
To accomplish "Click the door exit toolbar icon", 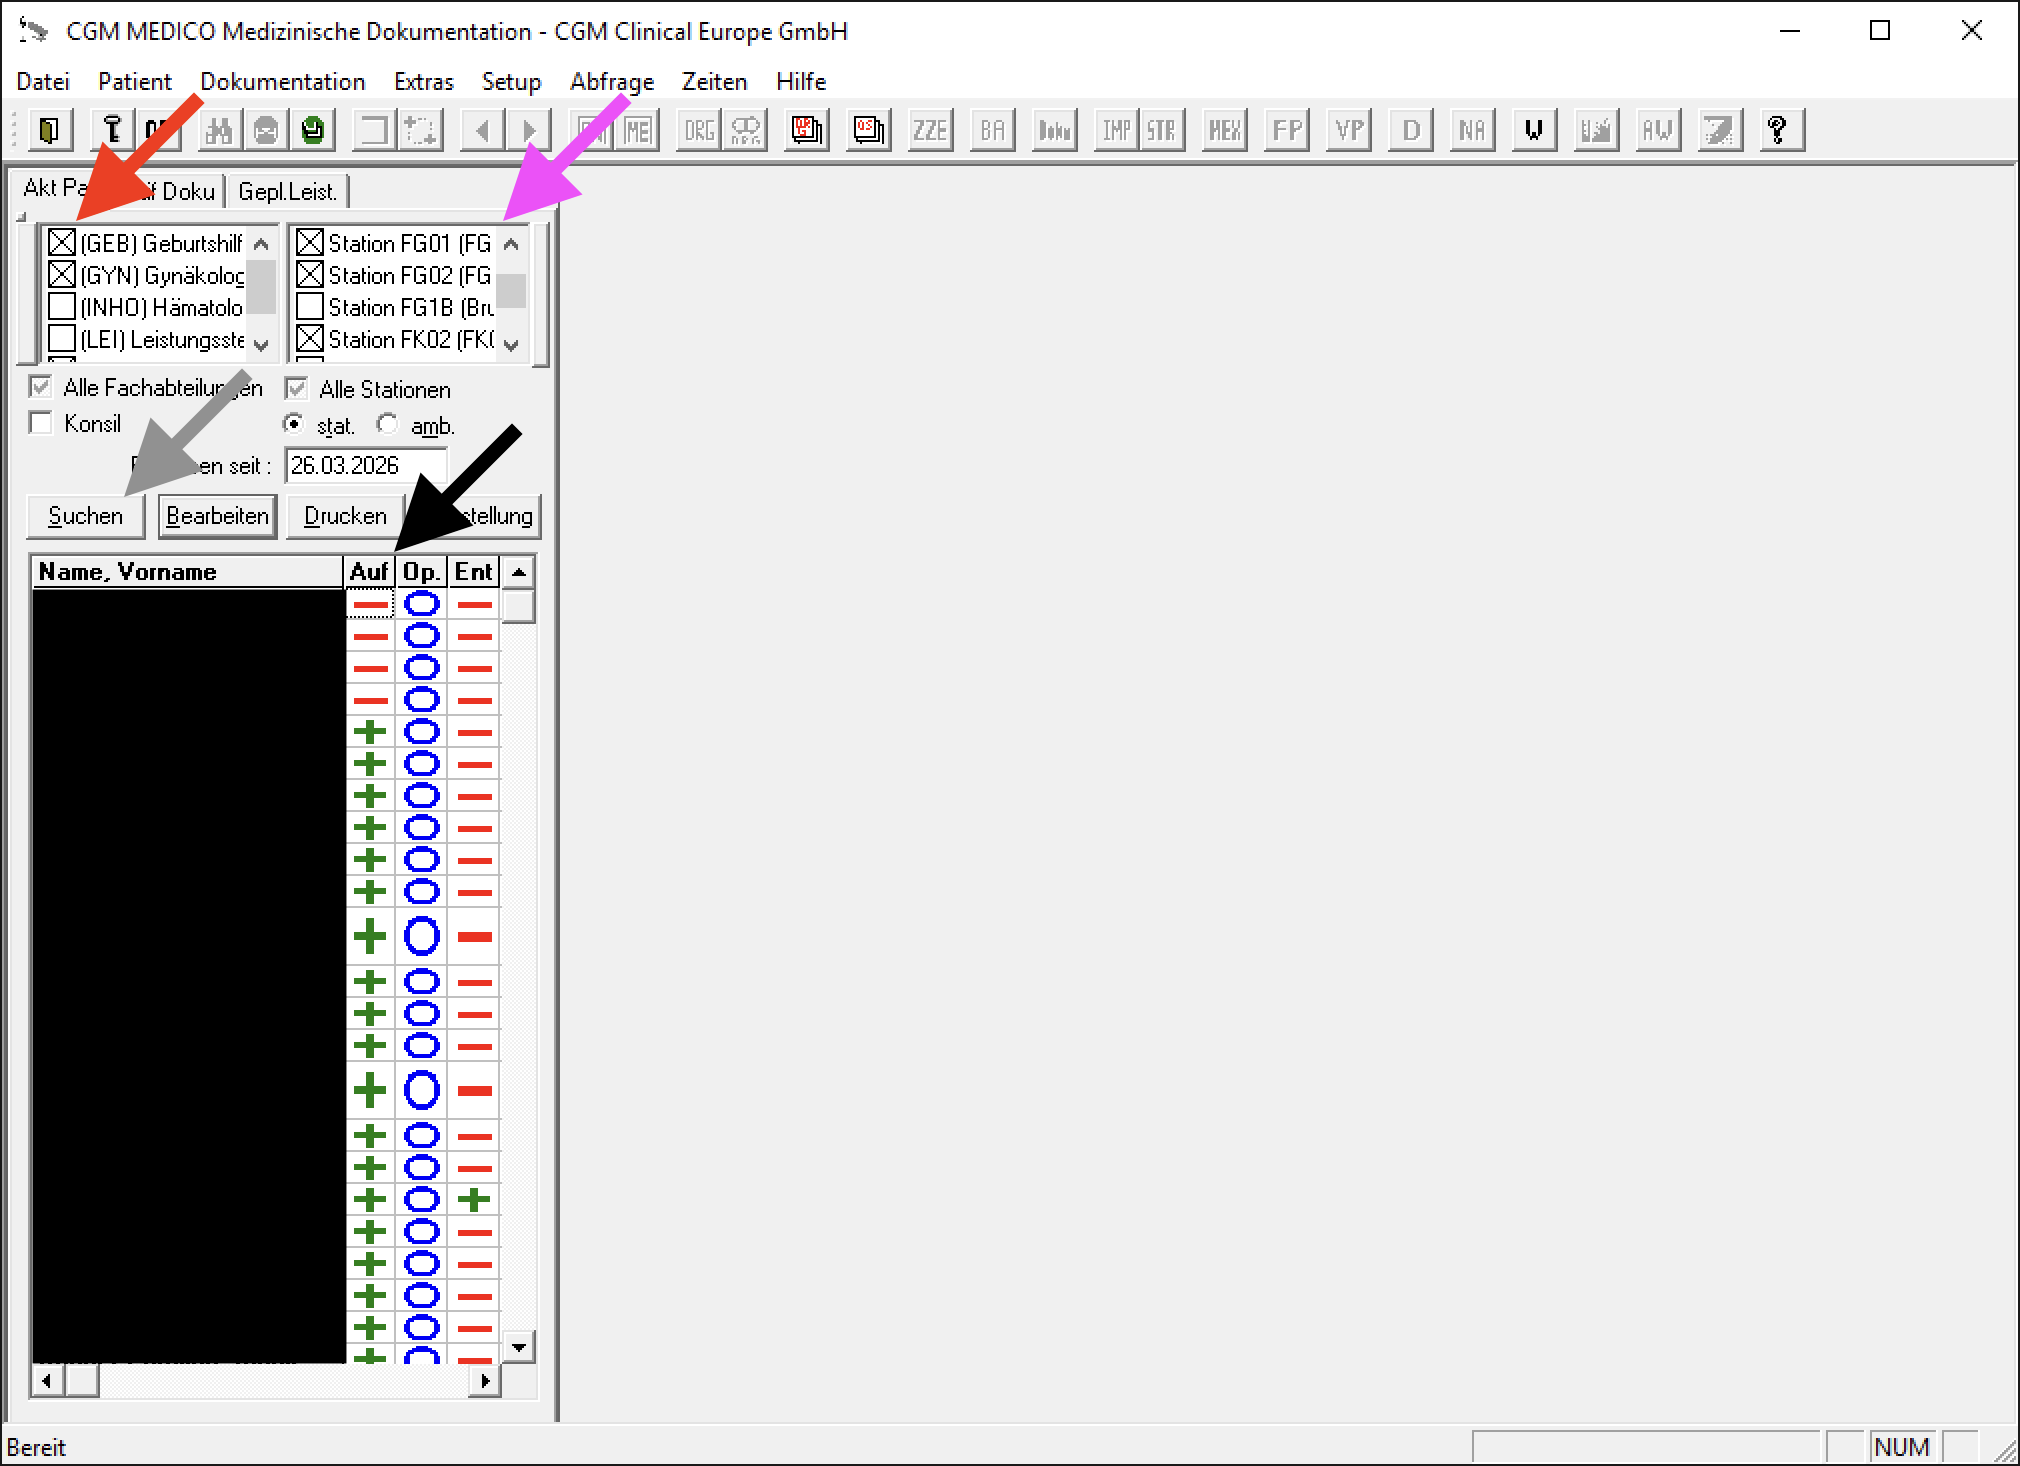I will [48, 130].
